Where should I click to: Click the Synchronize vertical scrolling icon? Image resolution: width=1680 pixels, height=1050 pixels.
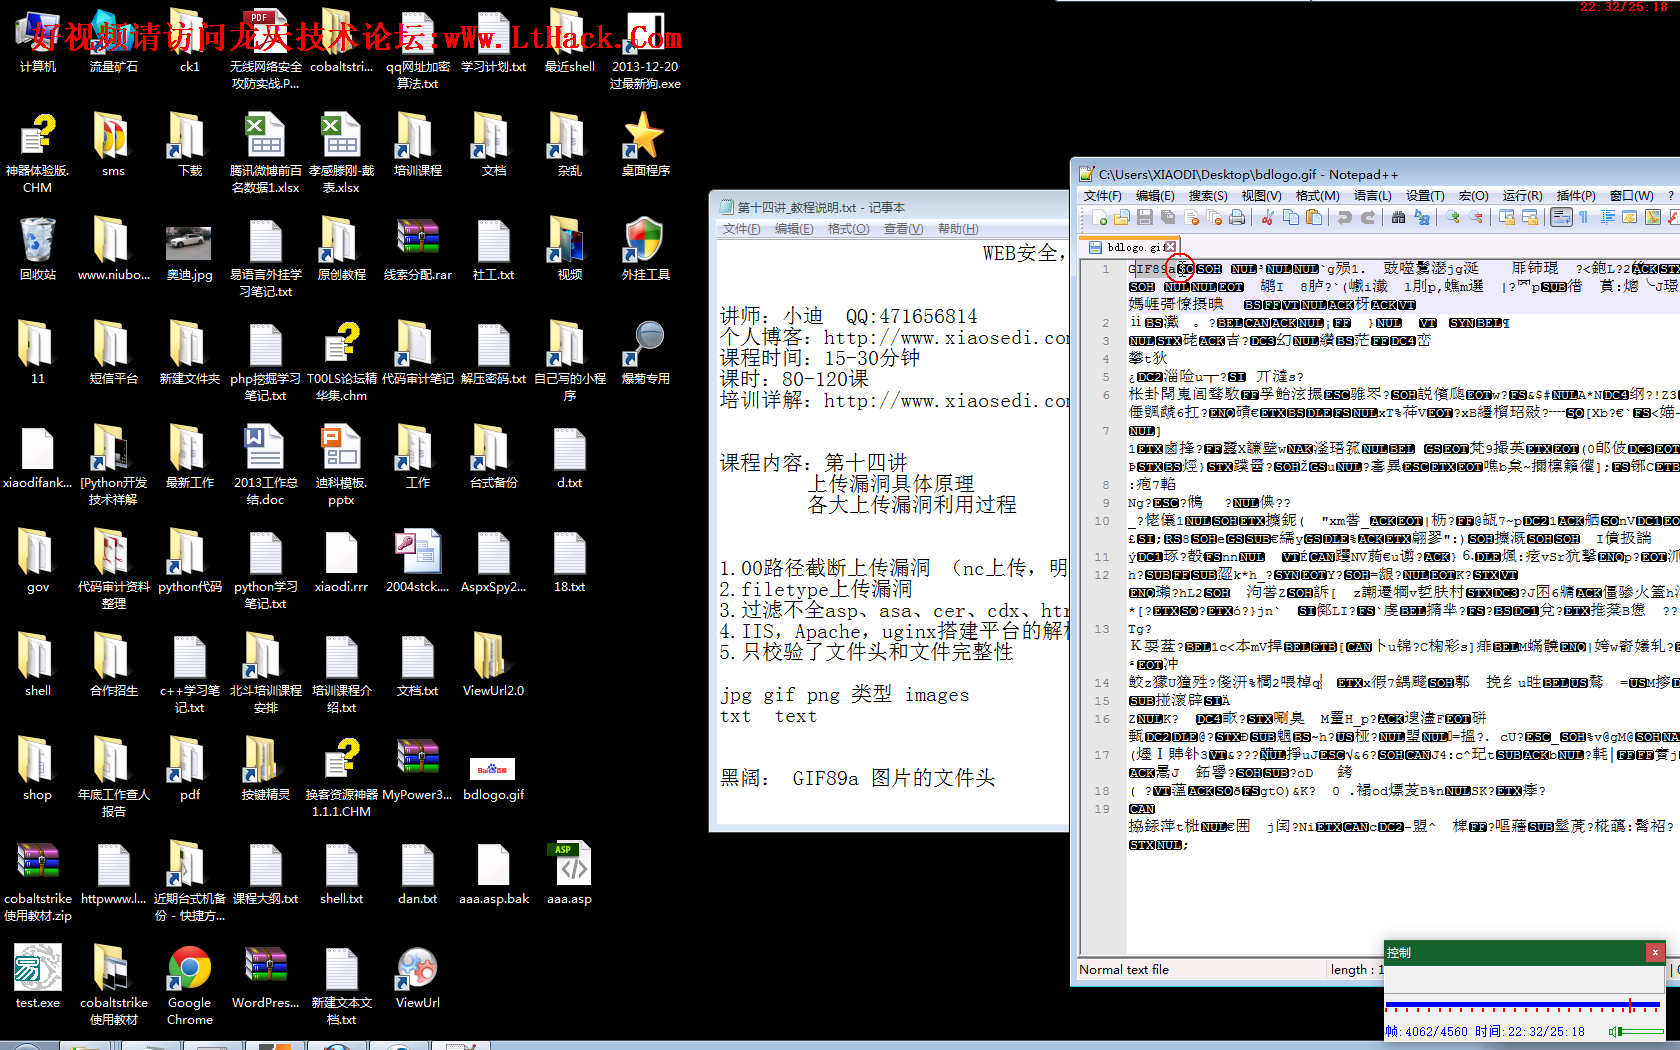[1506, 217]
